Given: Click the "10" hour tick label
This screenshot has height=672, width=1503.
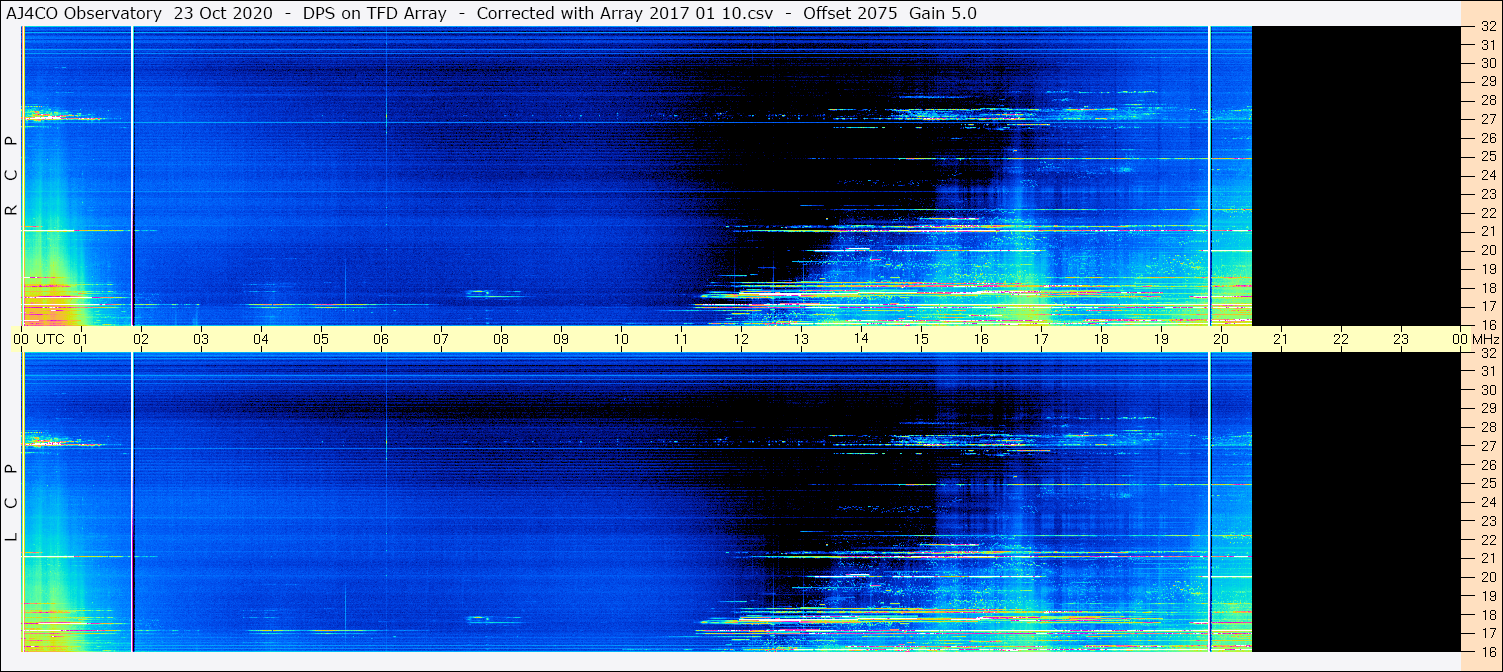Looking at the screenshot, I should (621, 339).
